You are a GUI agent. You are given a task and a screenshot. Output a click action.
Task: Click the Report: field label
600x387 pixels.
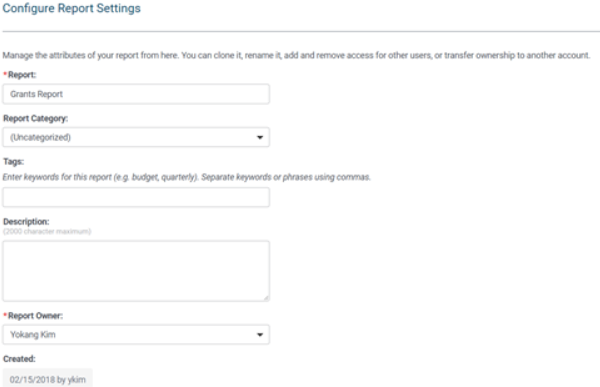tap(22, 75)
